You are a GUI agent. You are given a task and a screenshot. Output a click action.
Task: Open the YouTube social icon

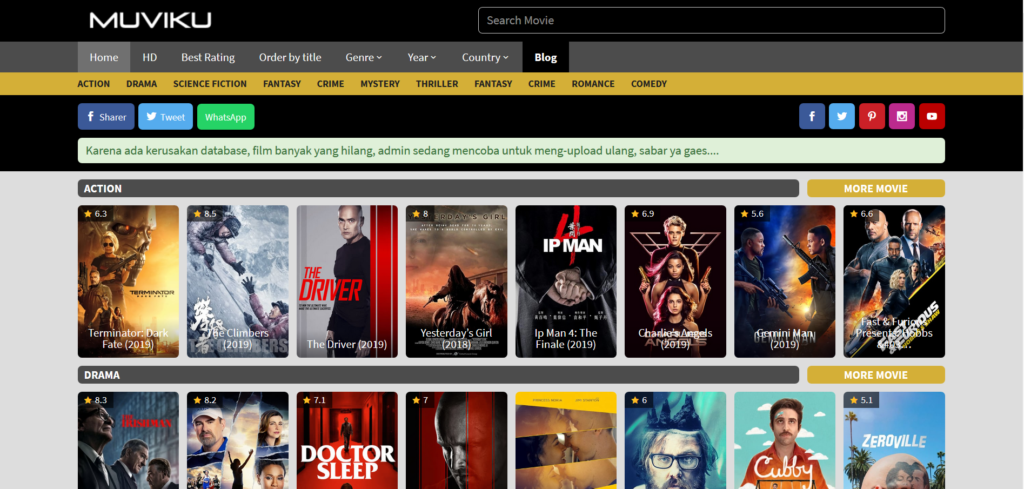(932, 117)
